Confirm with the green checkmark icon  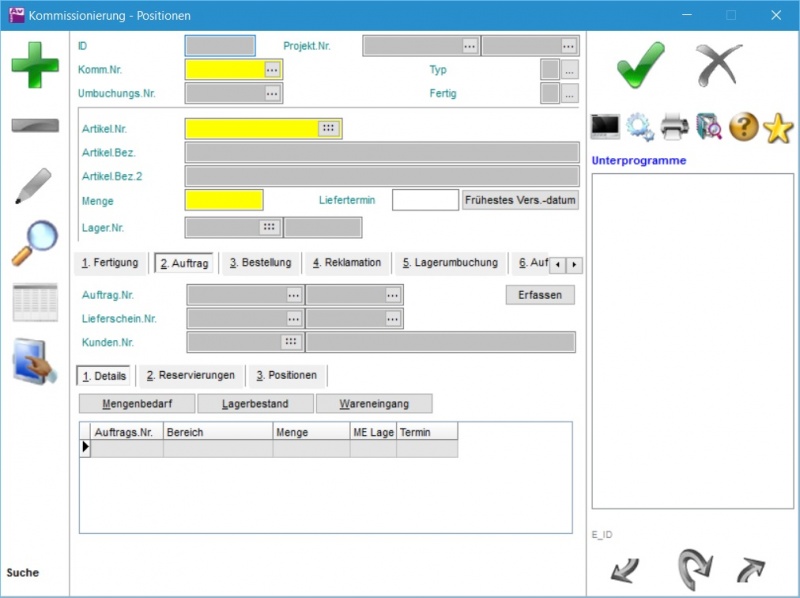[x=640, y=67]
